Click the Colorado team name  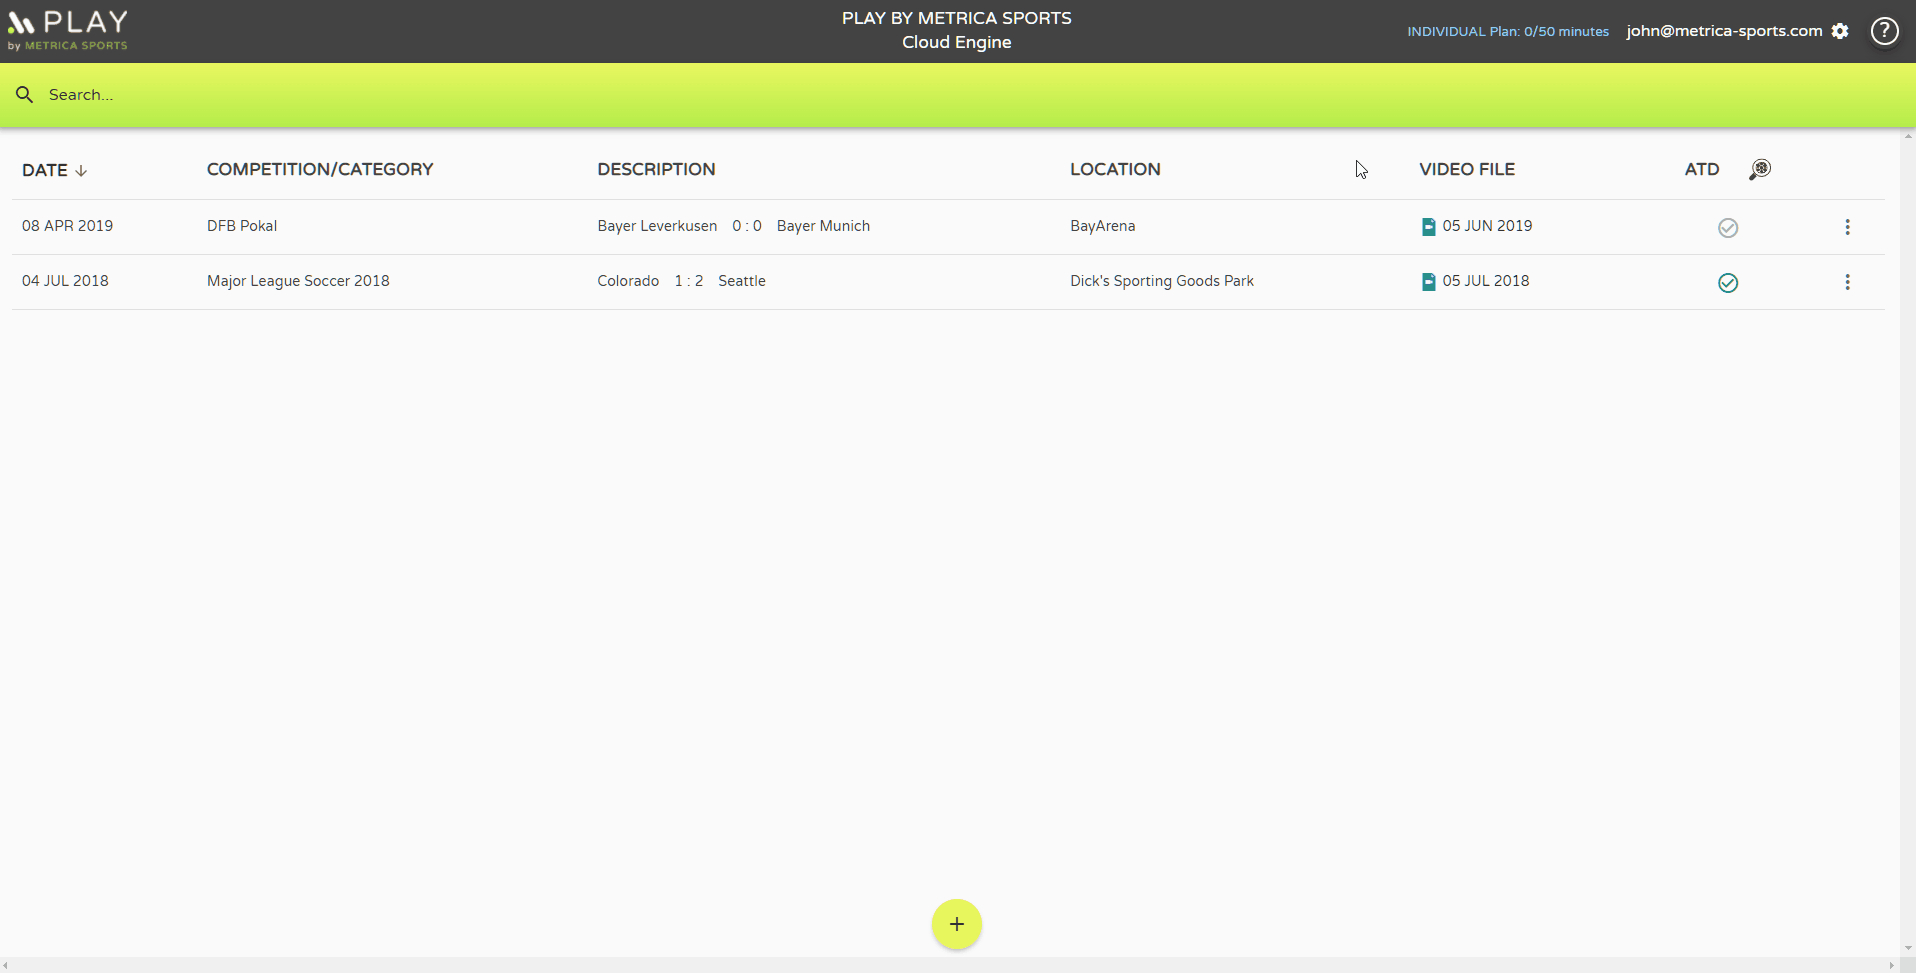click(628, 281)
